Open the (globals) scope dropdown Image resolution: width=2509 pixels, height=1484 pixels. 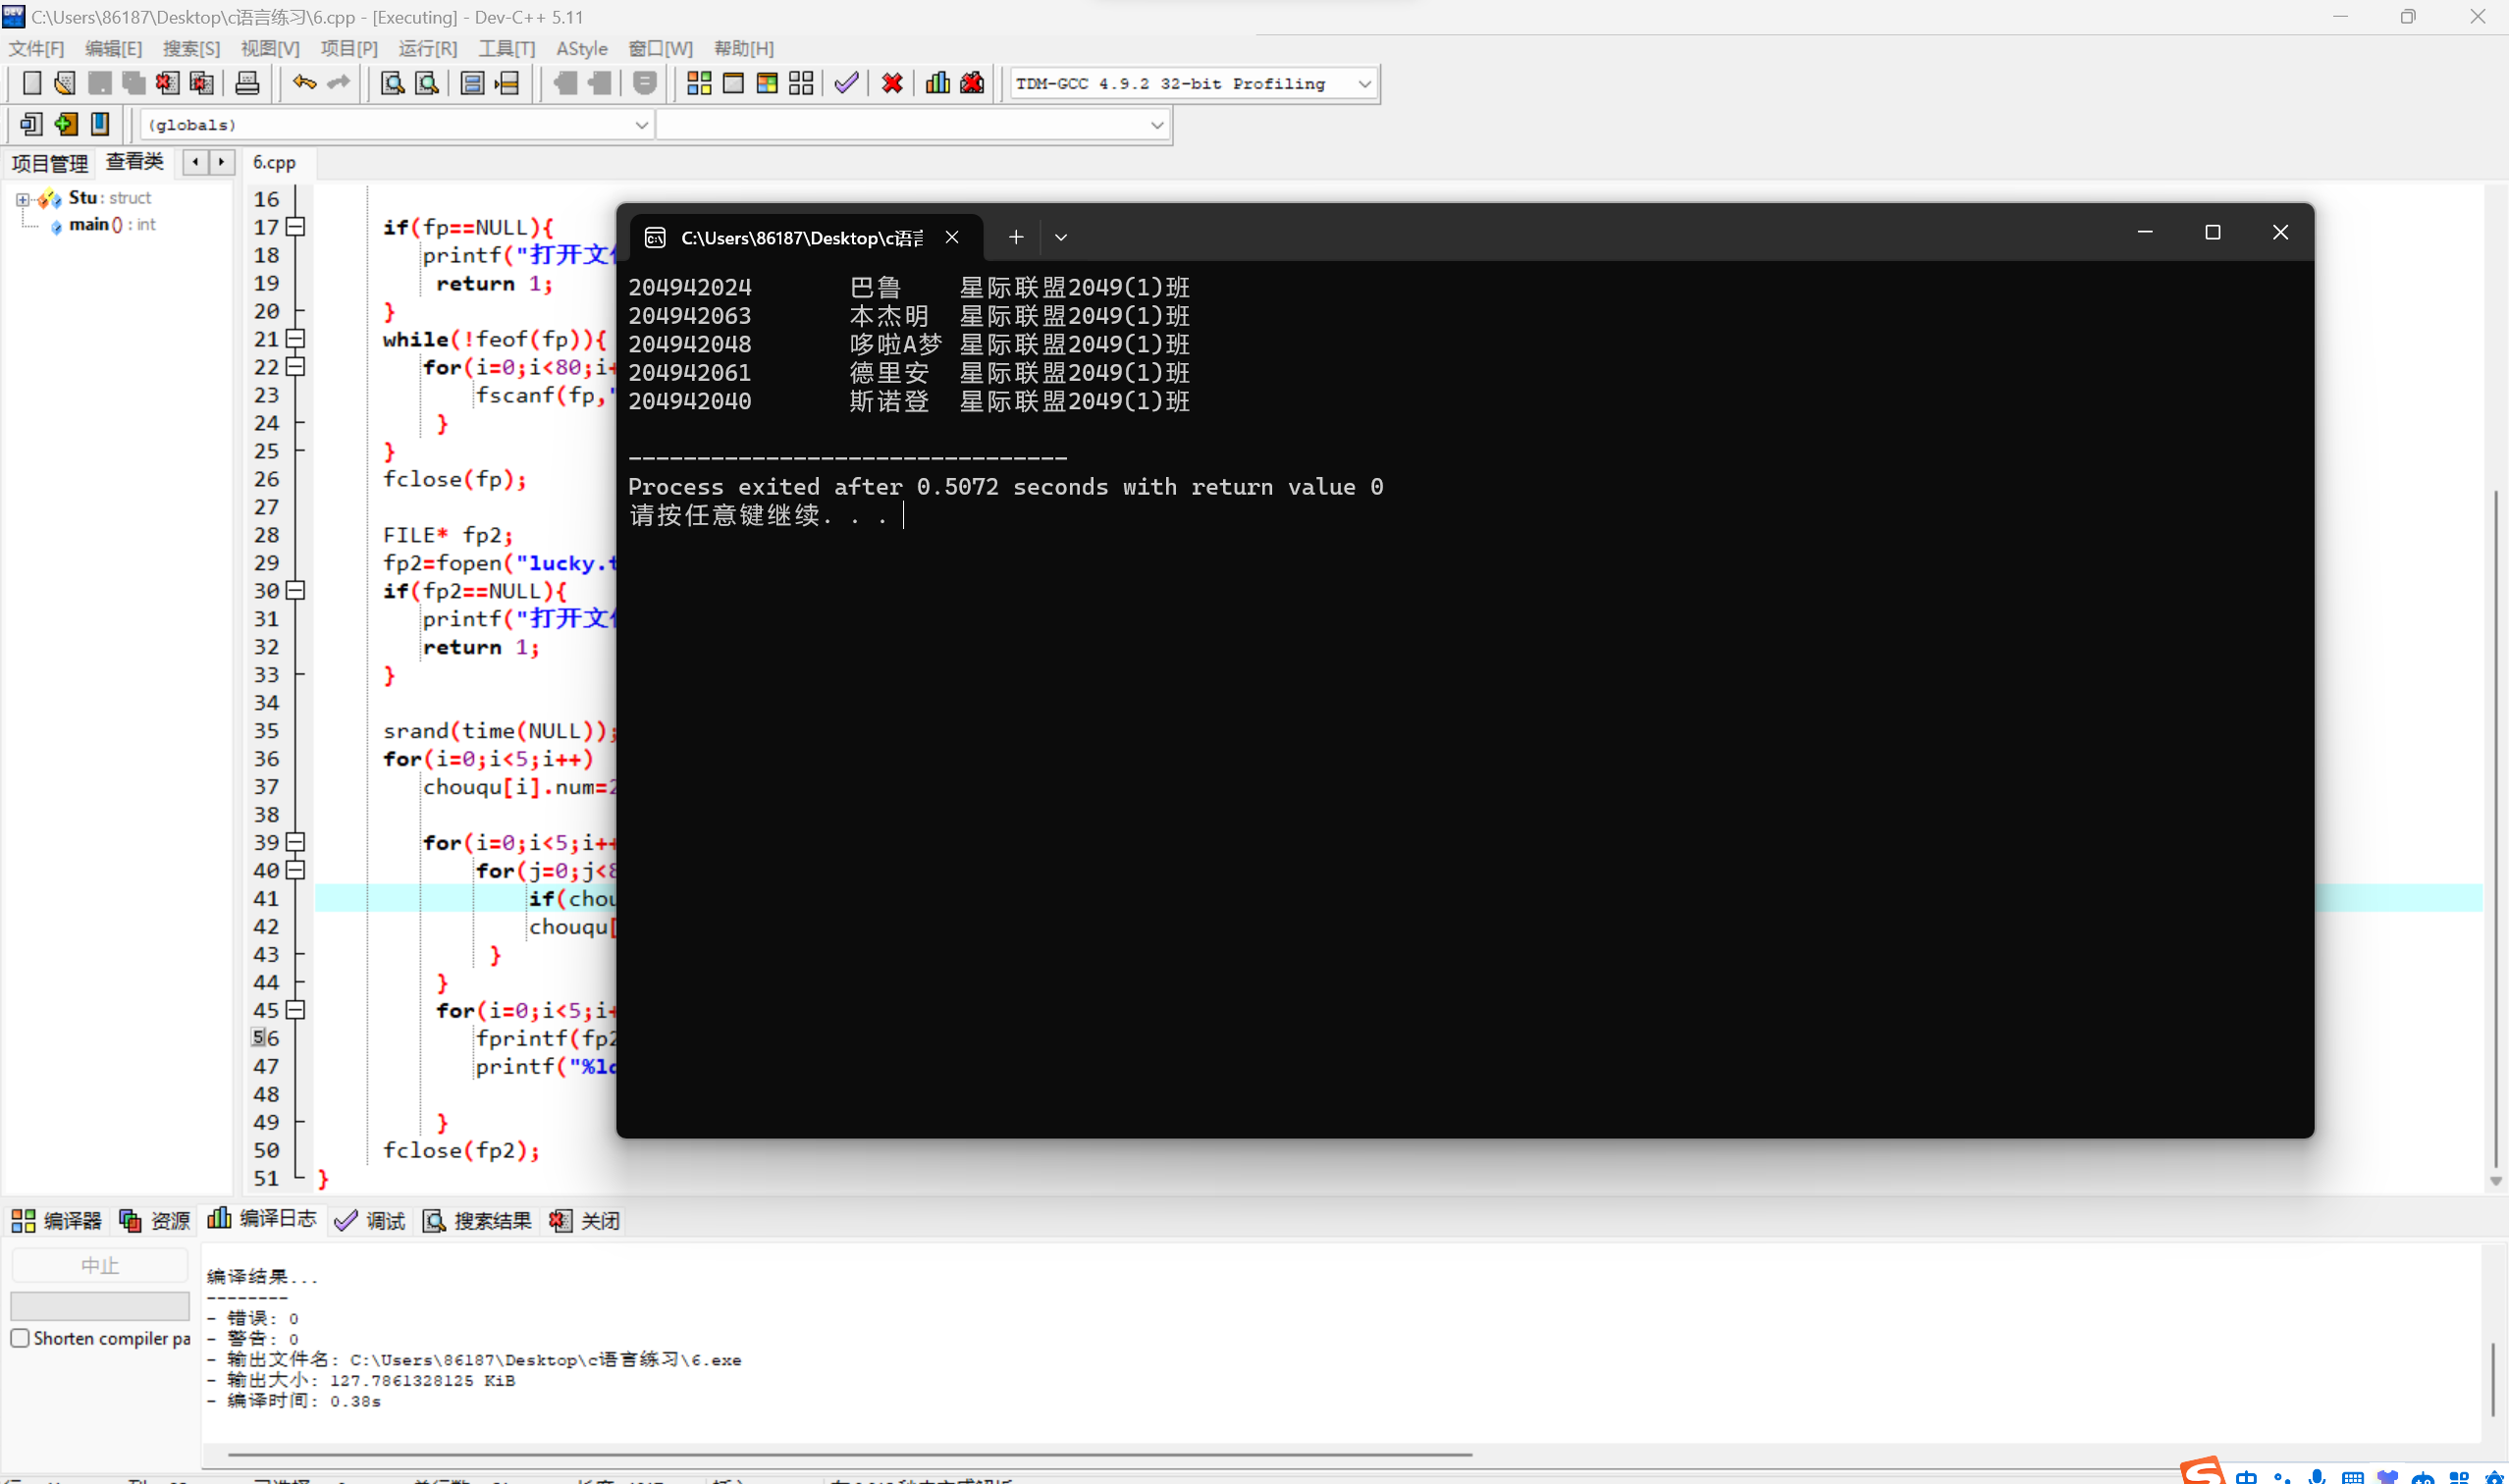pyautogui.click(x=641, y=125)
